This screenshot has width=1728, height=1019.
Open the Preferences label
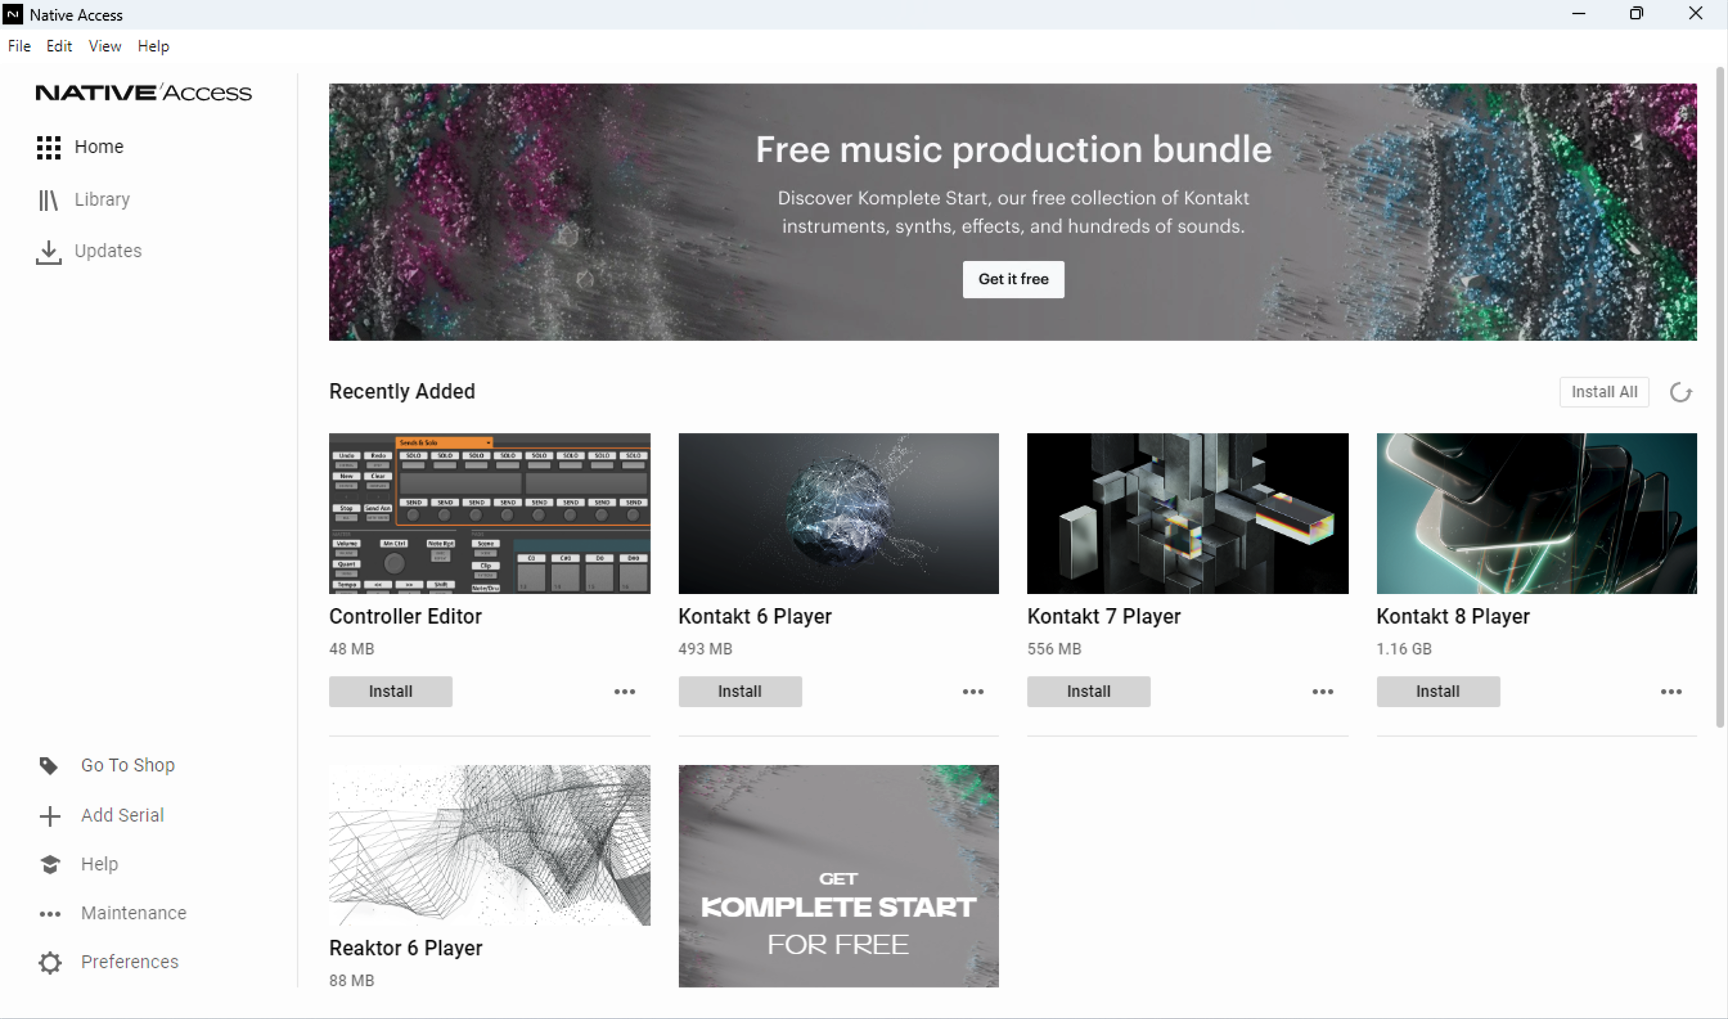tap(130, 963)
